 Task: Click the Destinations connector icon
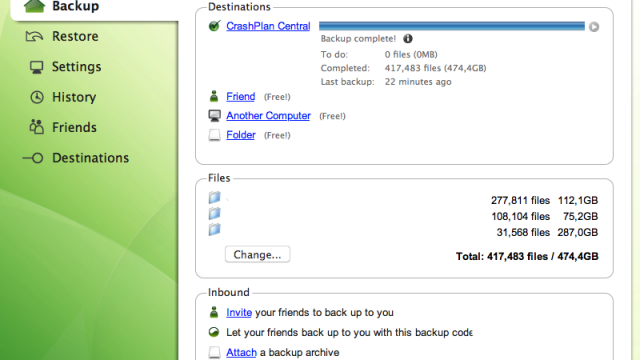(33, 158)
